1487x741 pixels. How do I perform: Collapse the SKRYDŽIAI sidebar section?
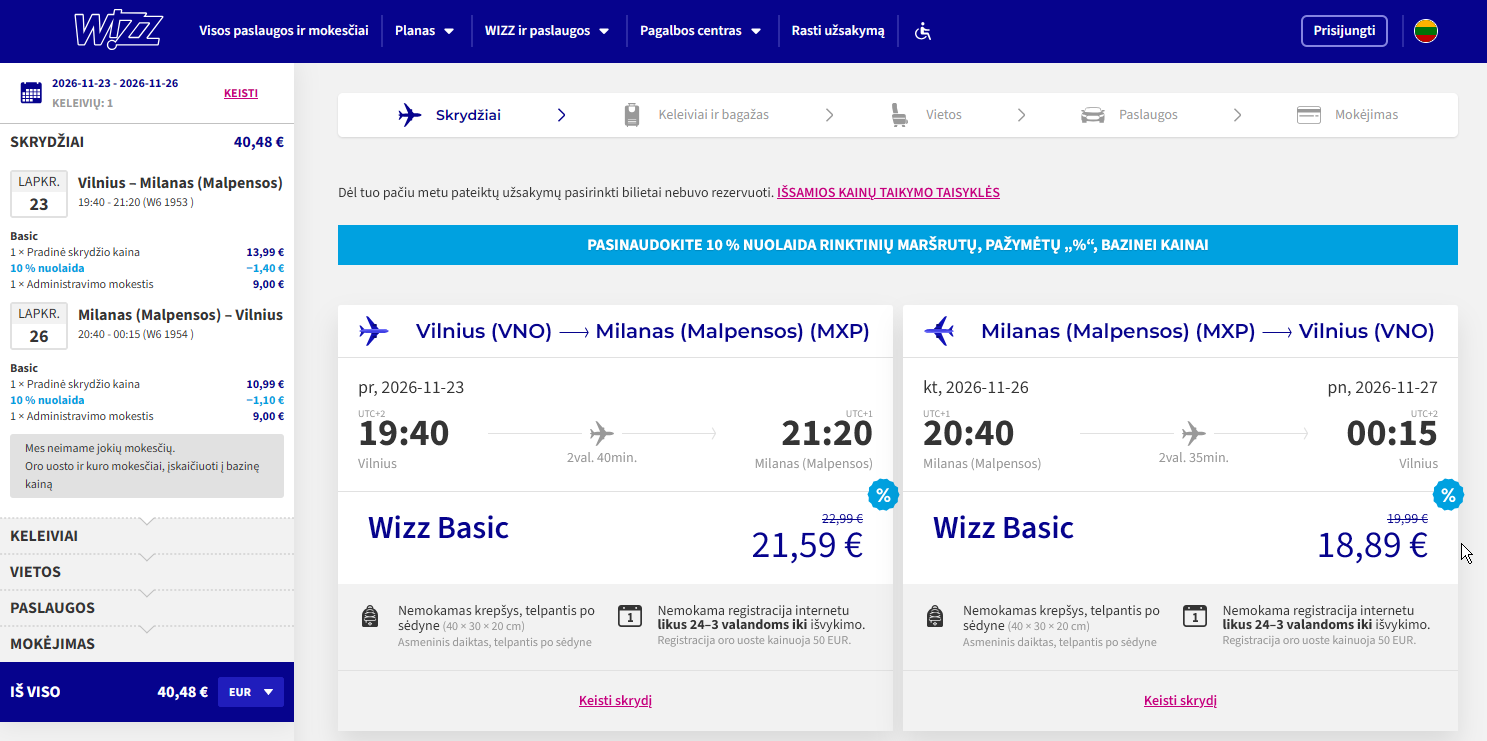147,142
